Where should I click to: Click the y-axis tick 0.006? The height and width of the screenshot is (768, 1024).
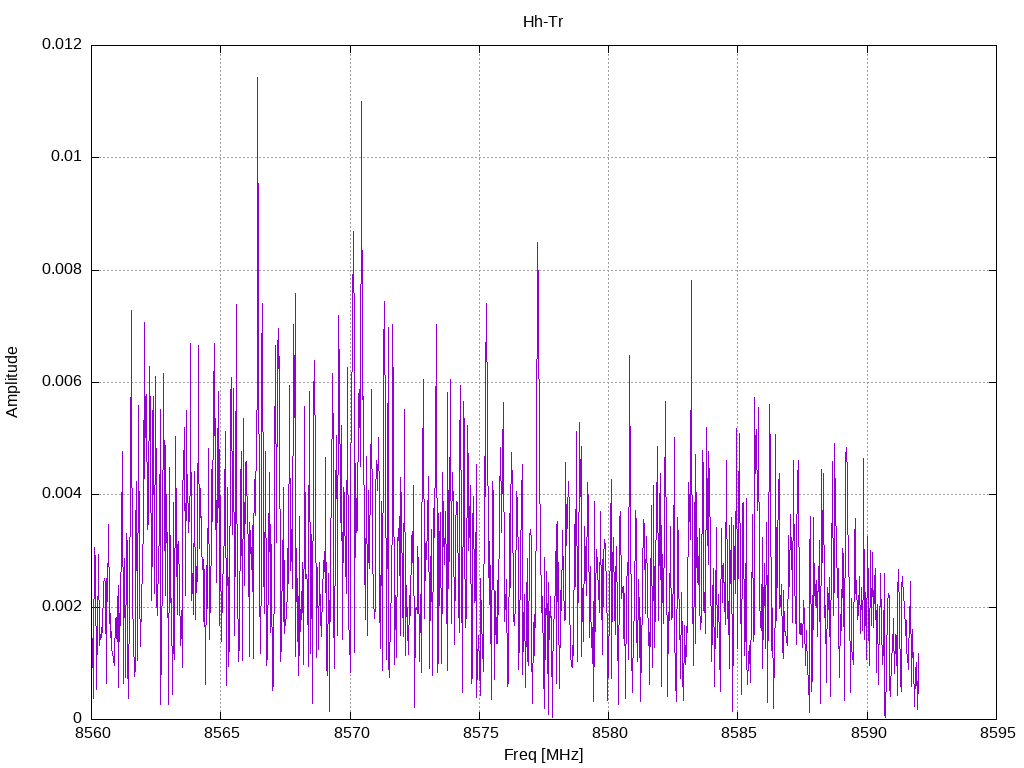tap(62, 382)
